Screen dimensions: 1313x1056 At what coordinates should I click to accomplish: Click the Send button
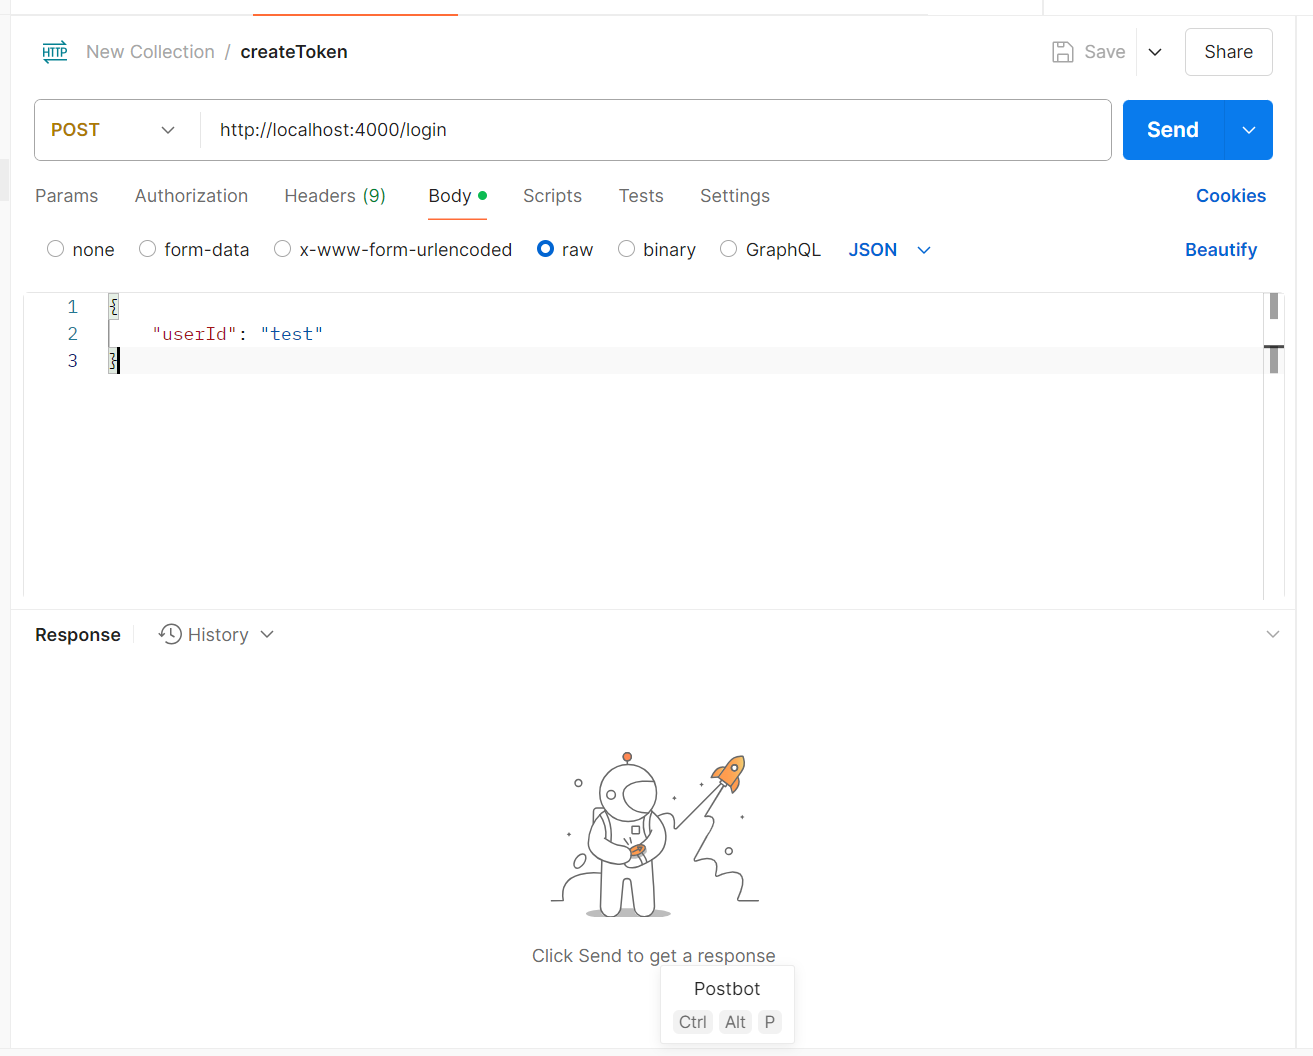[1173, 130]
